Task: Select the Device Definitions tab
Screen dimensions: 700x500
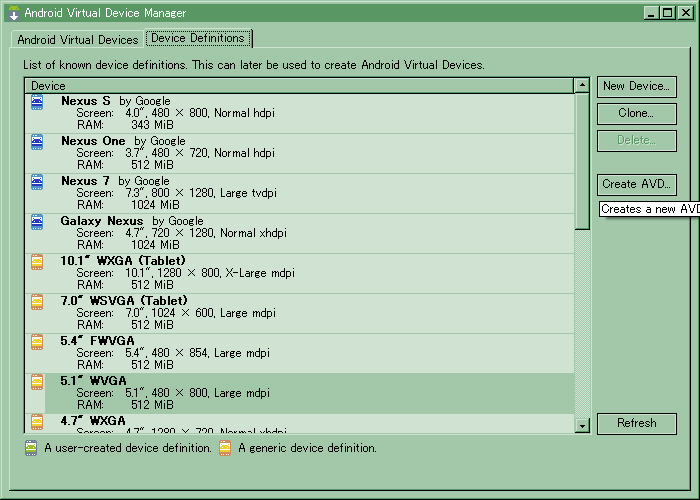Action: coord(198,38)
